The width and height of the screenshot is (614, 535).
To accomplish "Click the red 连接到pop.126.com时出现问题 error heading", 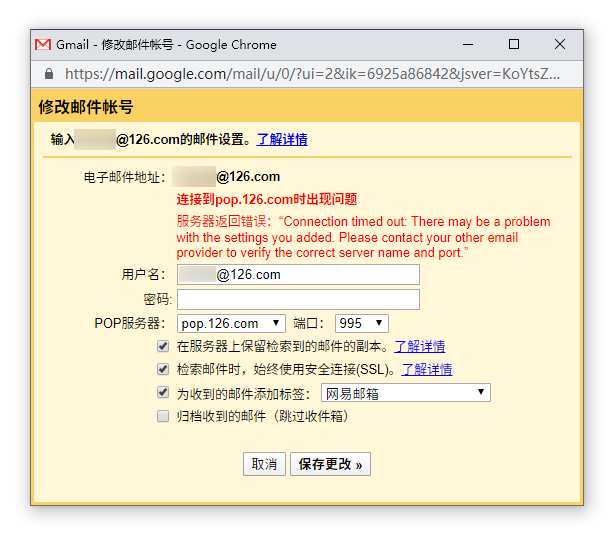I will coord(267,199).
